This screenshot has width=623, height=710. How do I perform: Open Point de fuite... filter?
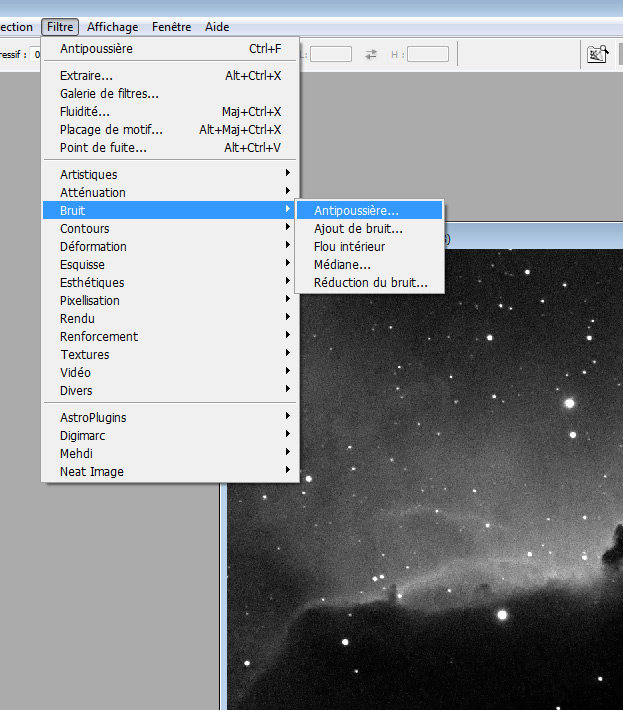170,148
